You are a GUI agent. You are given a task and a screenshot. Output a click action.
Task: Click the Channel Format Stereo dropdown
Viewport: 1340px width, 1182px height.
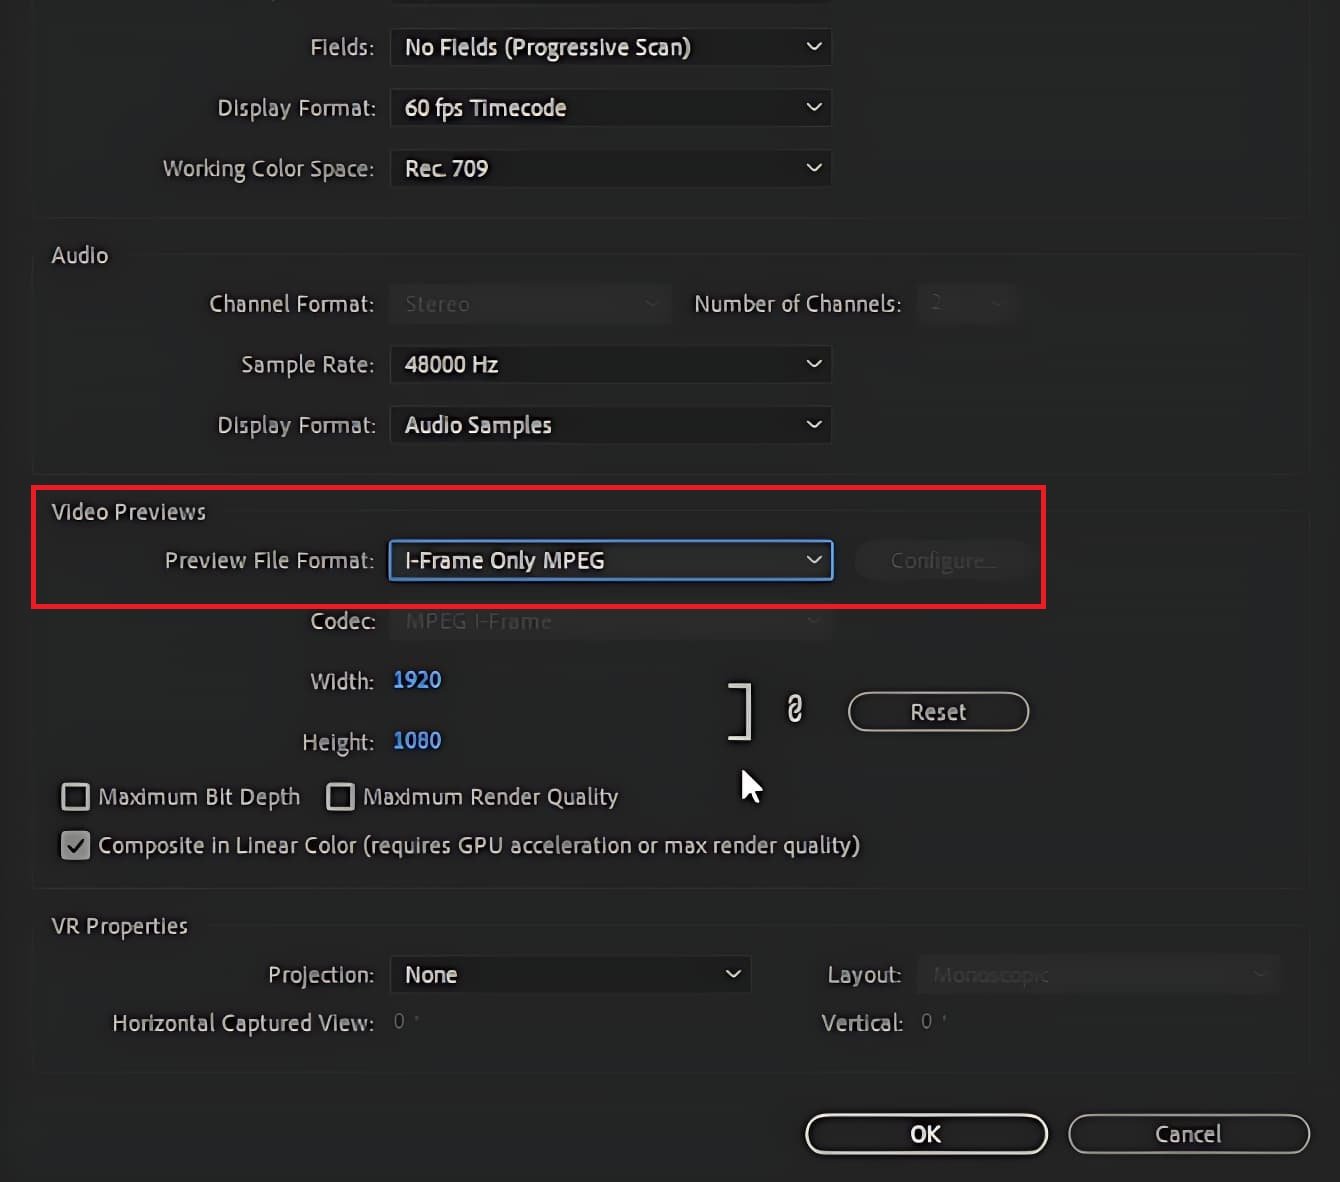[530, 304]
